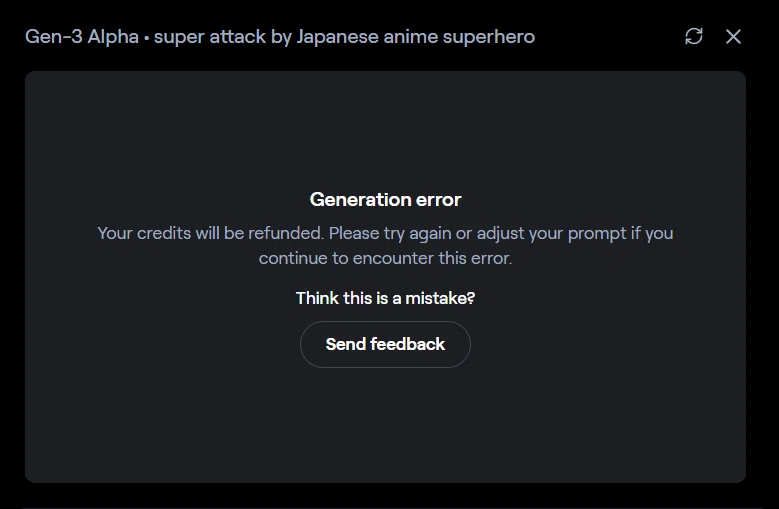Click the Gen-3 Alpha model label
Viewport: 779px width, 509px height.
tap(82, 37)
